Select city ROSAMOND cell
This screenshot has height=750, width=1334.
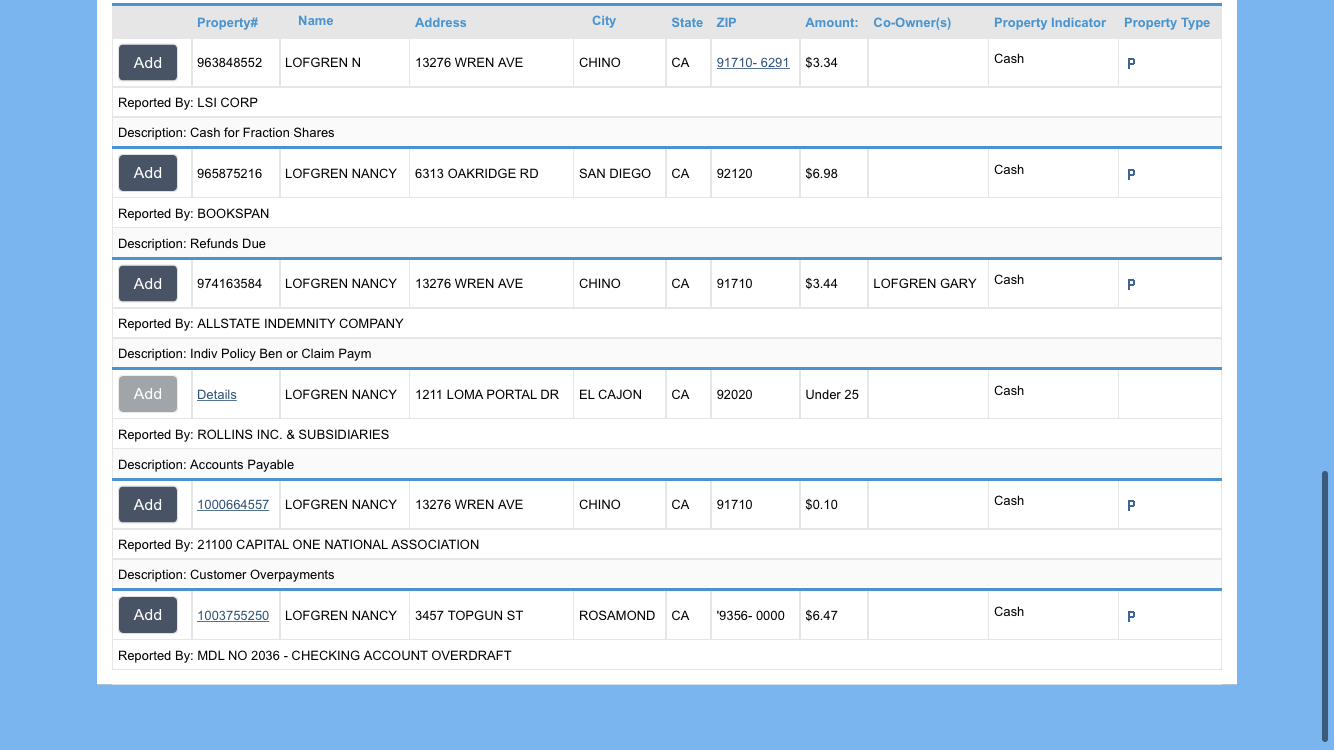pos(620,615)
